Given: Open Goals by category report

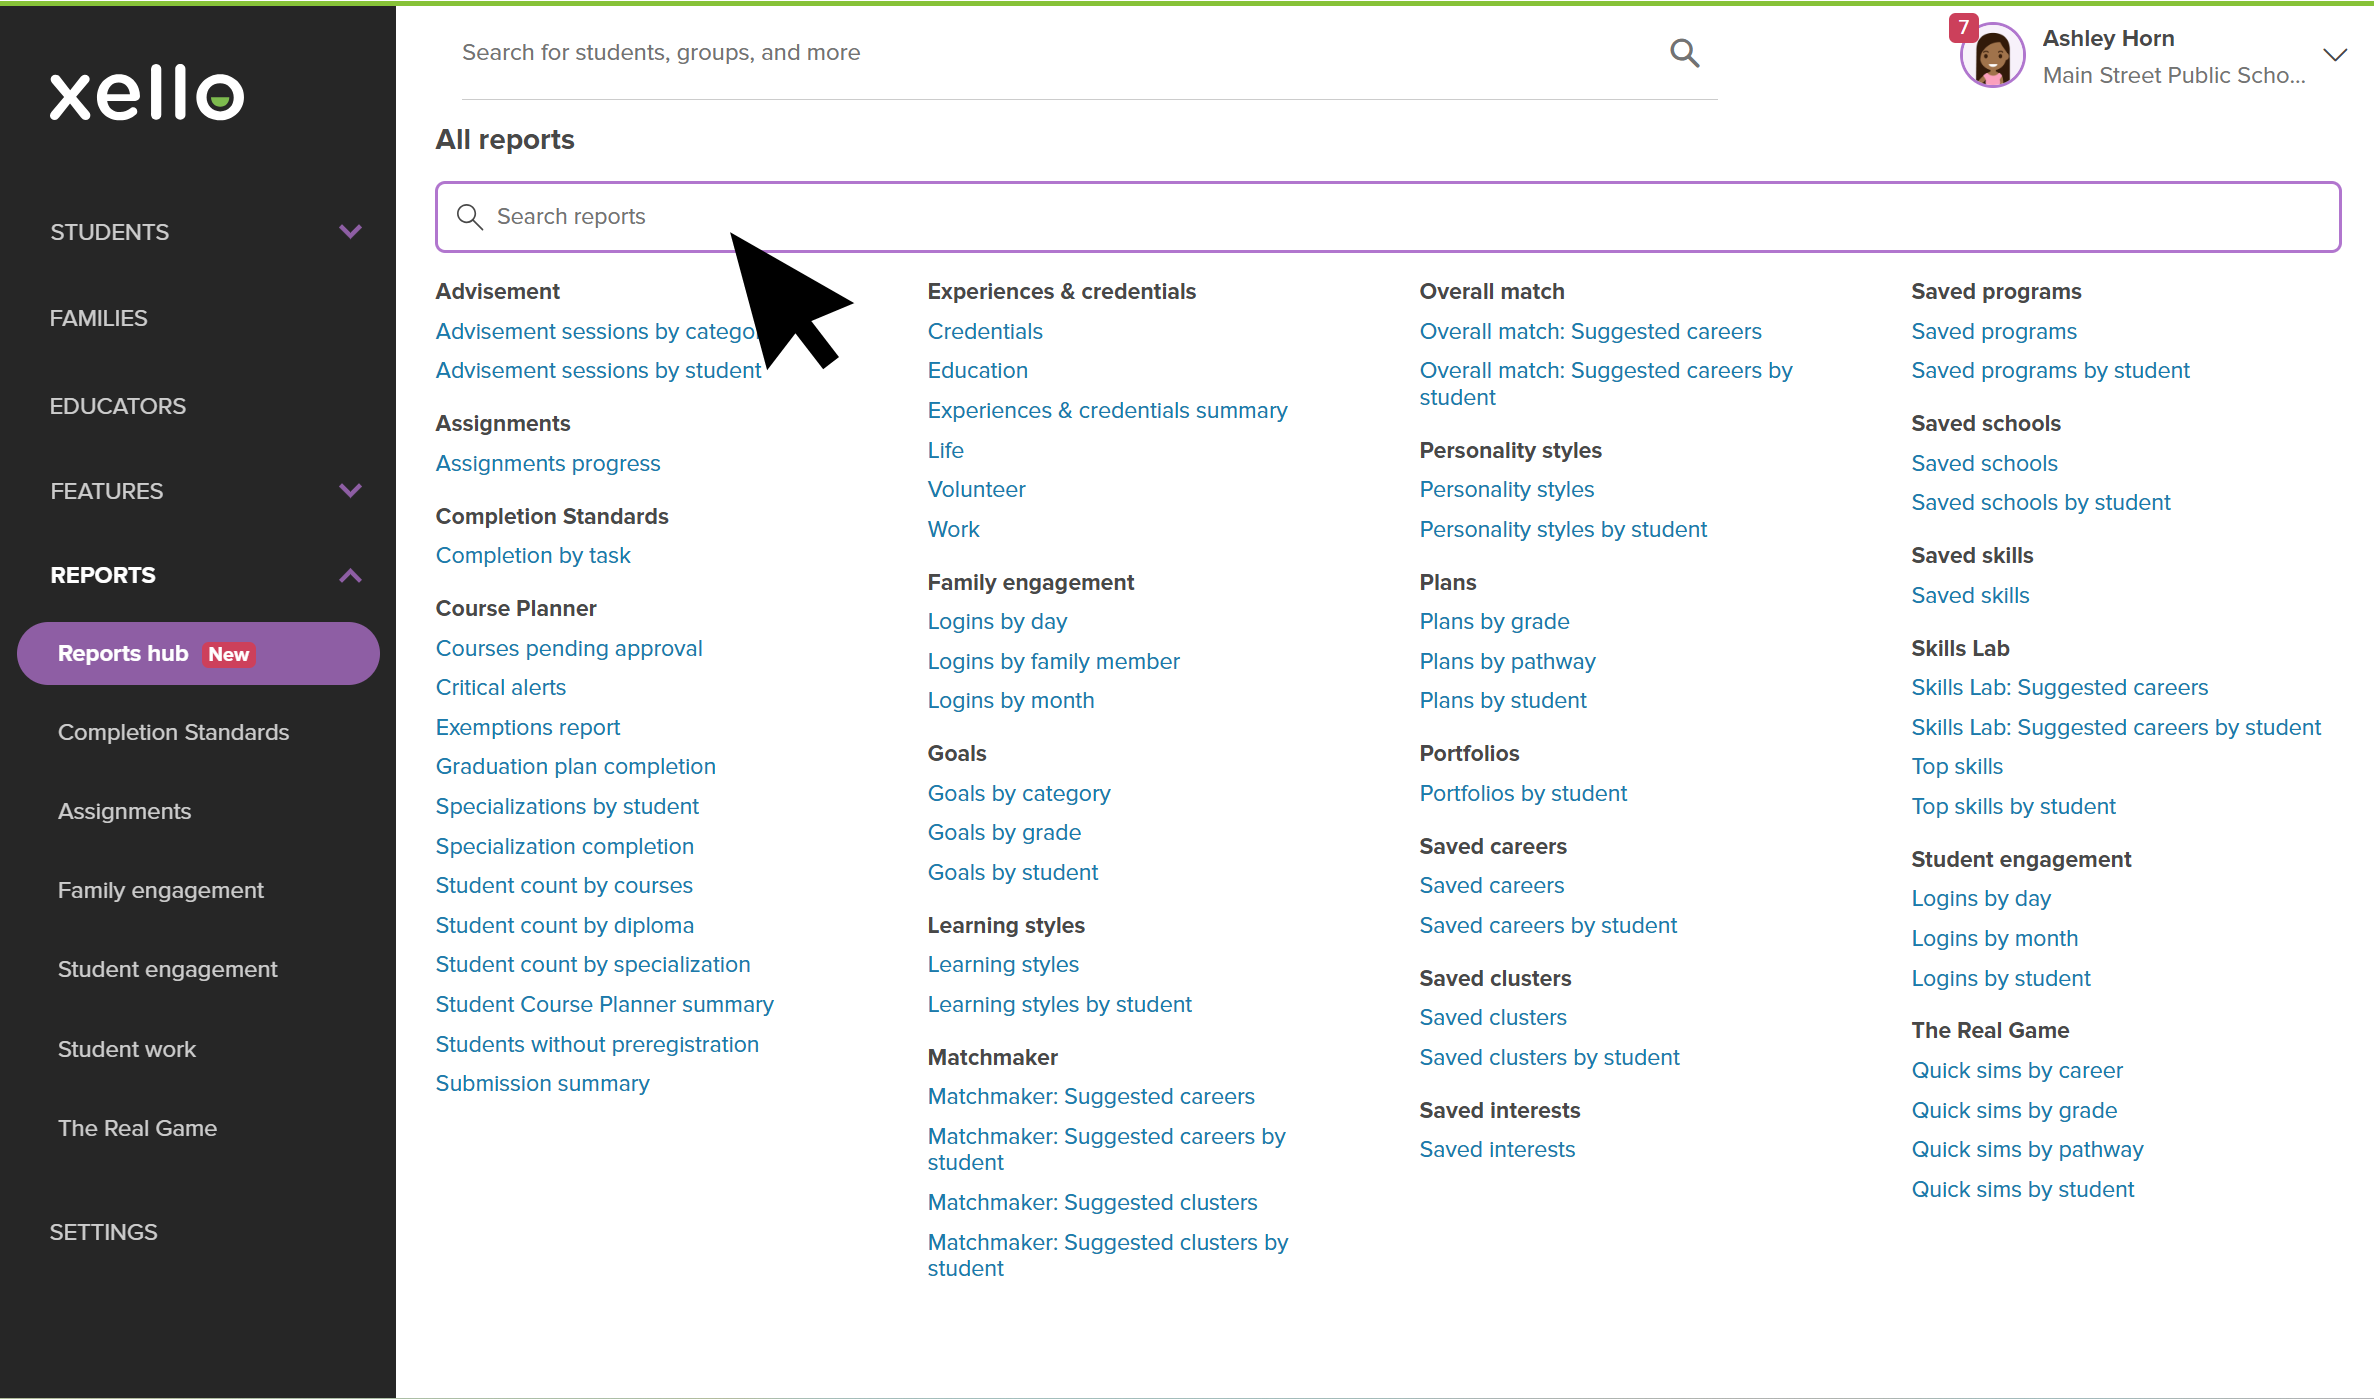Looking at the screenshot, I should [x=1019, y=793].
